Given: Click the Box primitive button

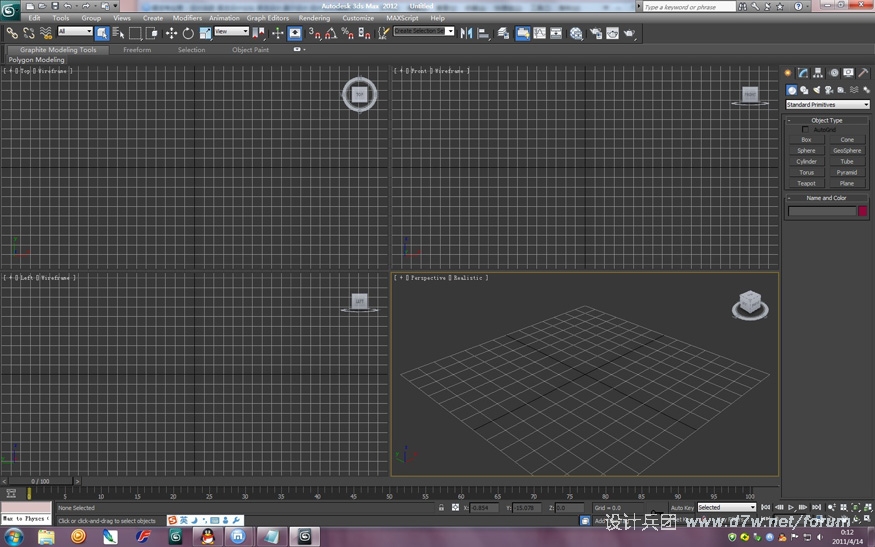Looking at the screenshot, I should coord(806,140).
